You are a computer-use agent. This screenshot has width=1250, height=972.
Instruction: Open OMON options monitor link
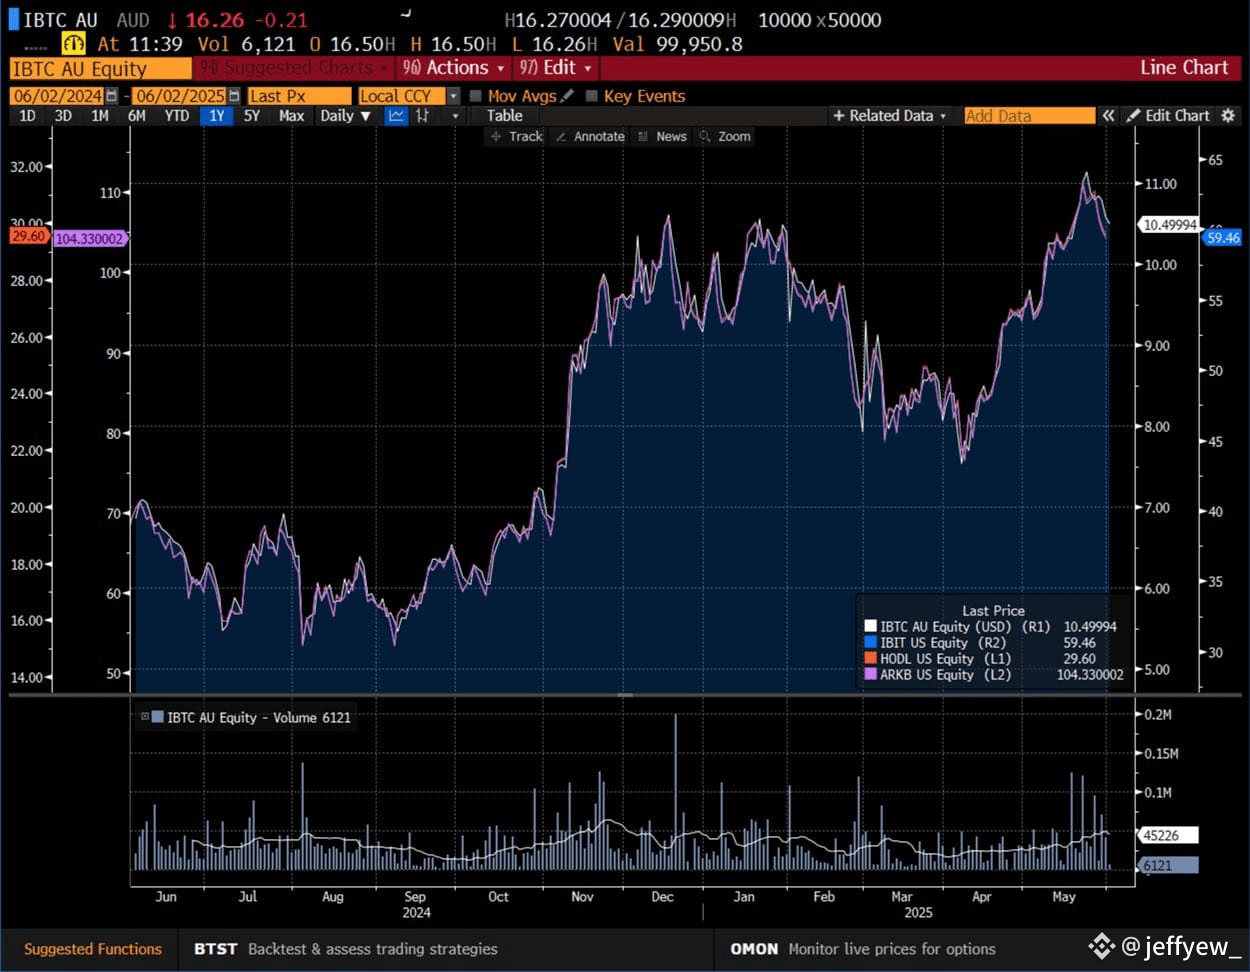[x=863, y=949]
